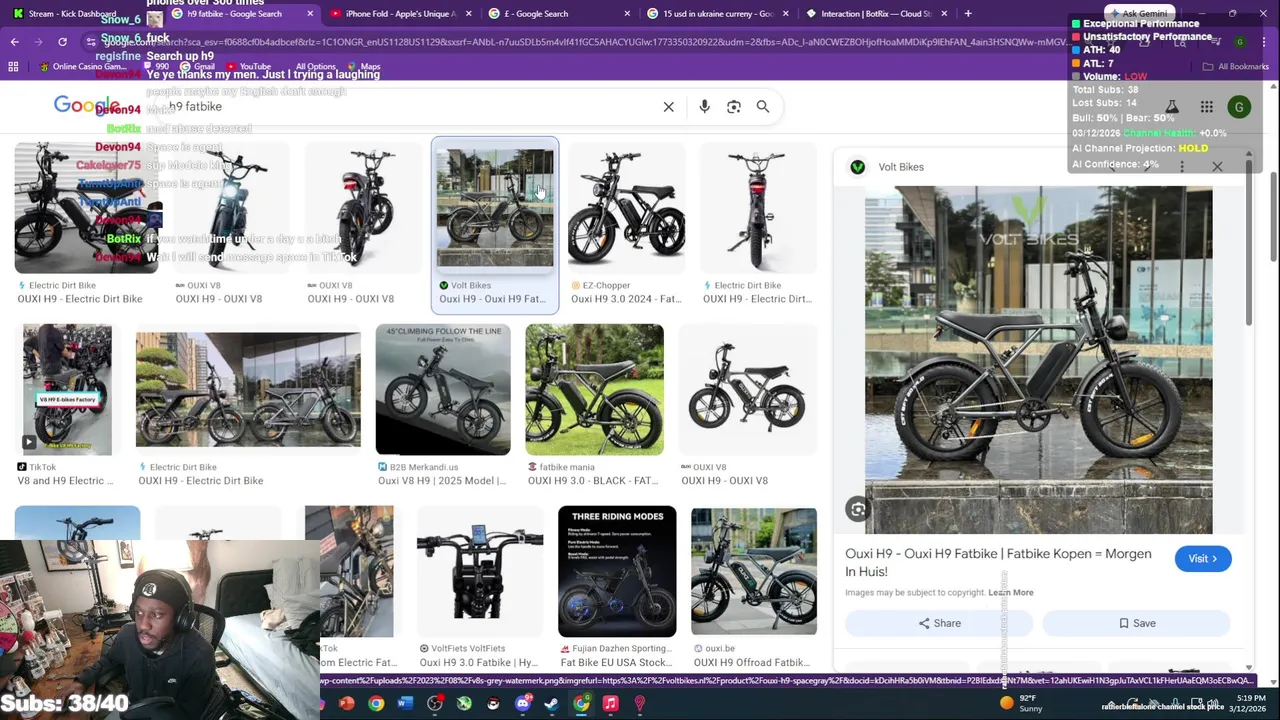This screenshot has height=720, width=1280.
Task: Open bookmarks bar apps grid icon
Action: pyautogui.click(x=13, y=67)
